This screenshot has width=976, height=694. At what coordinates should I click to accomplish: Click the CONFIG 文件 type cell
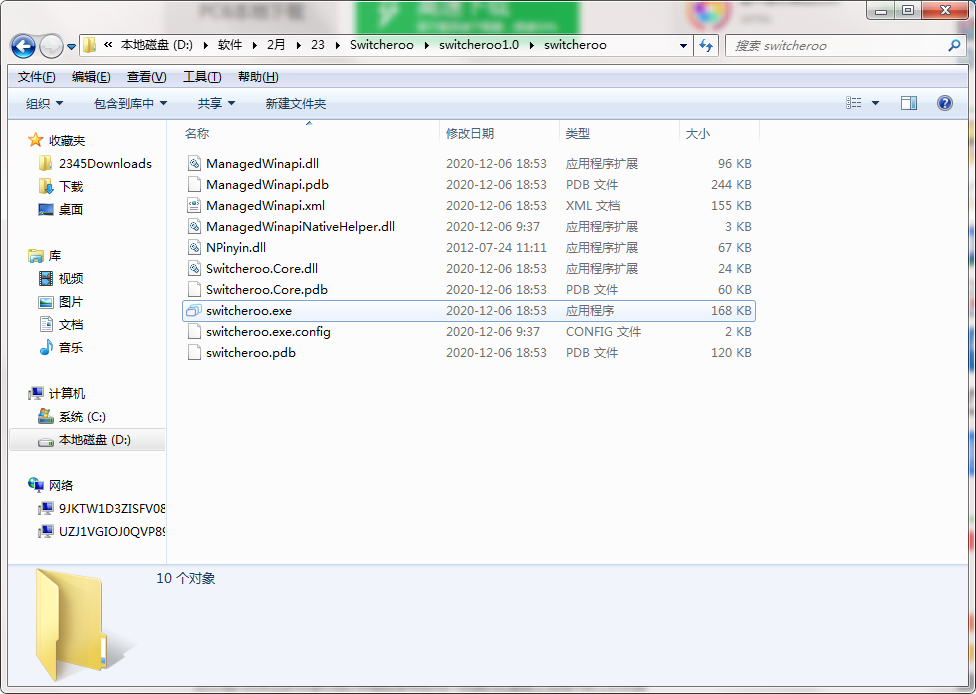pos(603,331)
